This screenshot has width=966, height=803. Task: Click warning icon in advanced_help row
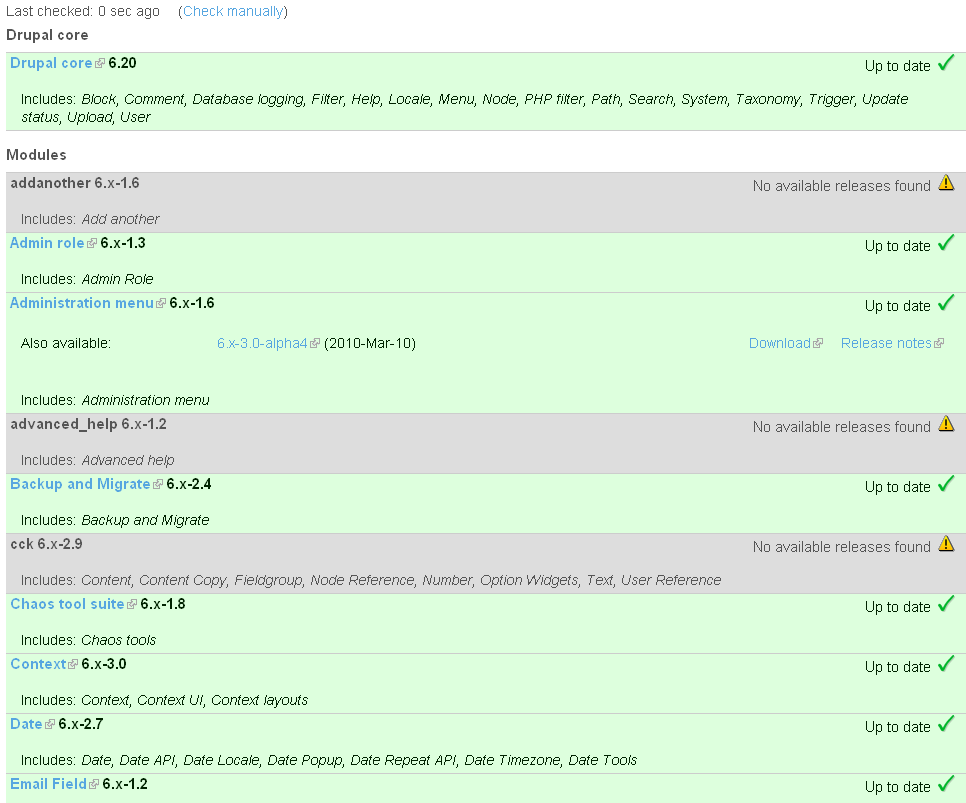click(946, 423)
